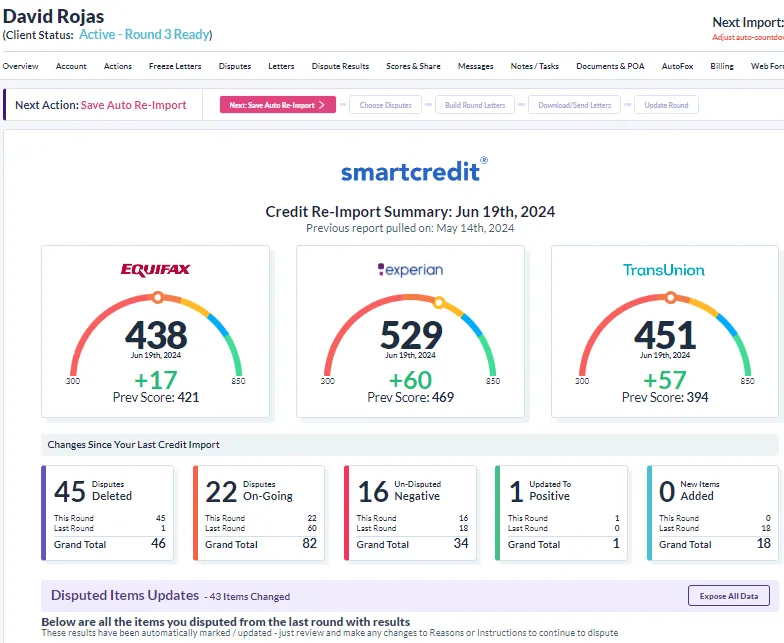Screen dimensions: 784x643
Task: Open the 0 New Items Added card
Action: click(x=713, y=512)
